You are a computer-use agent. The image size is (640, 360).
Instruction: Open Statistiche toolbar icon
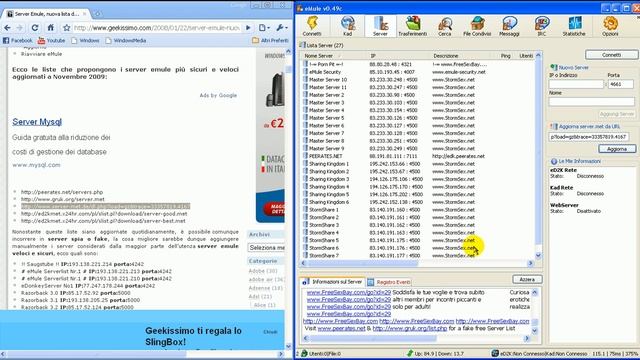[x=574, y=26]
